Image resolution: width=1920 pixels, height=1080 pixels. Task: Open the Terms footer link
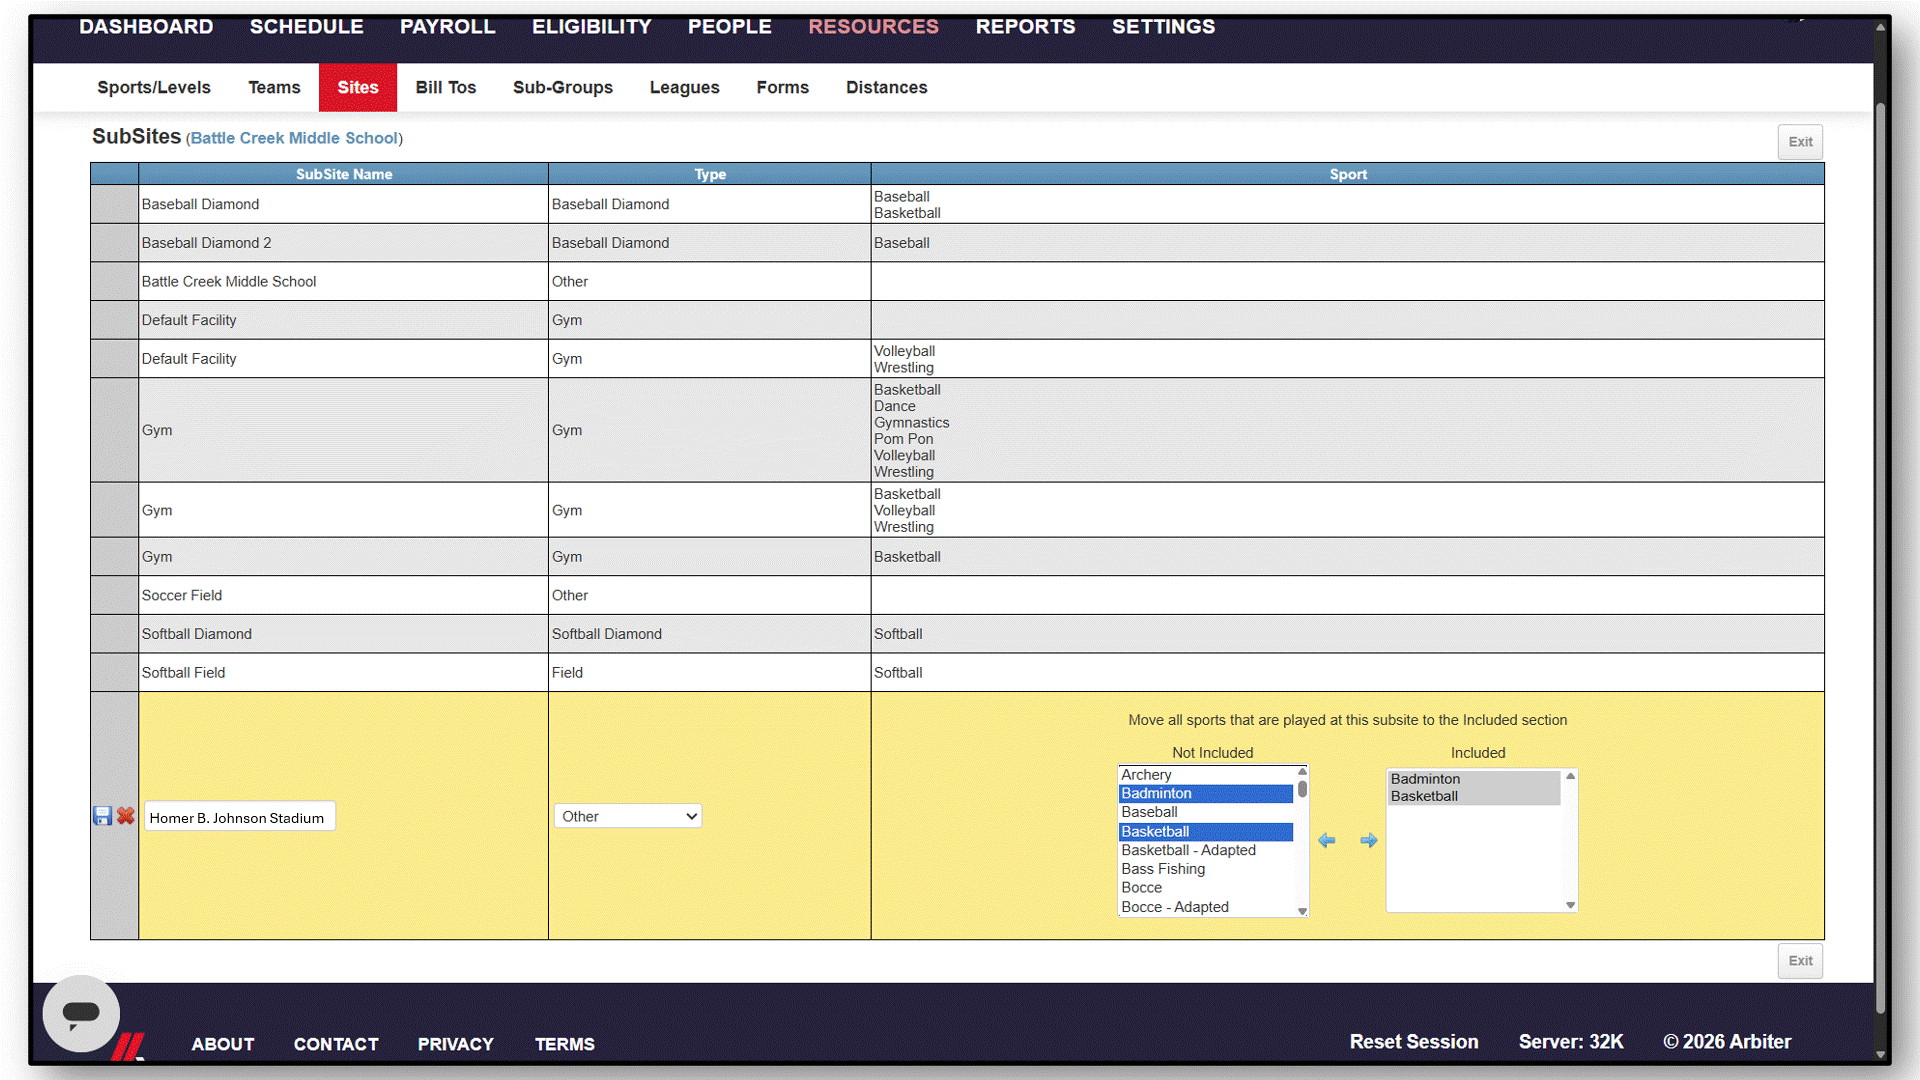565,1044
